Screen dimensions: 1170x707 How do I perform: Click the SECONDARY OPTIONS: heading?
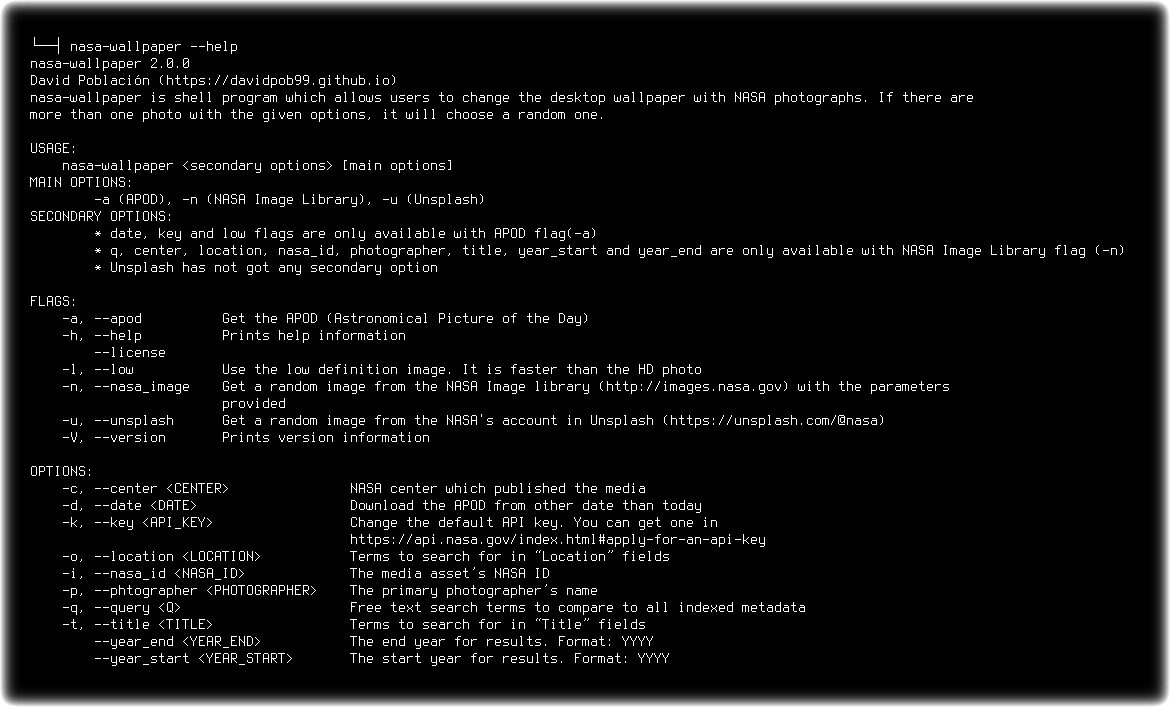click(x=101, y=216)
